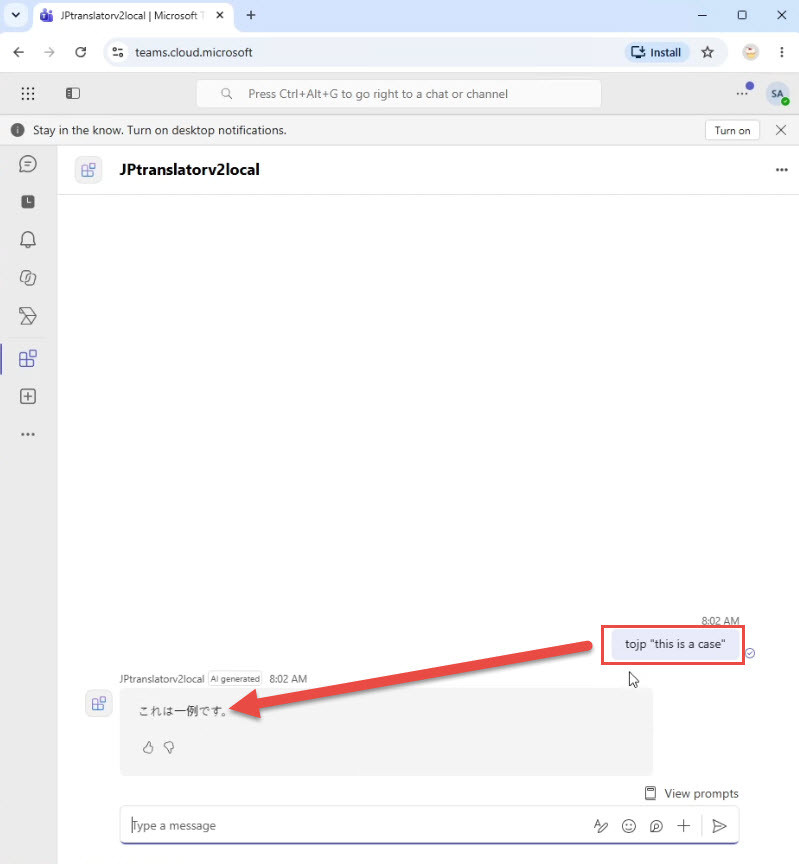
Task: View site information icon in address bar
Action: click(x=118, y=52)
